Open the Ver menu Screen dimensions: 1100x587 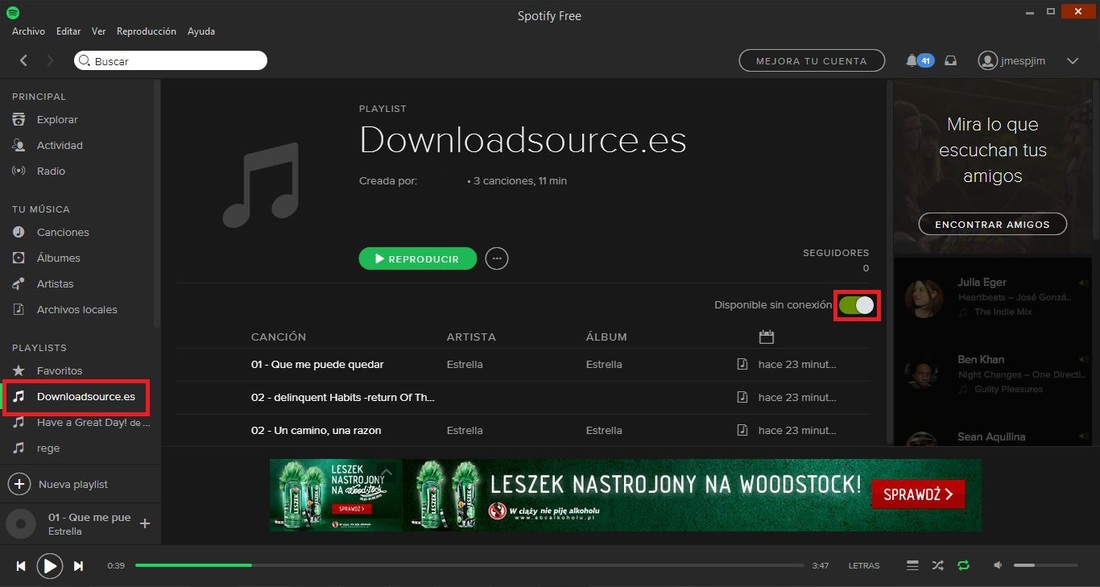[x=99, y=32]
